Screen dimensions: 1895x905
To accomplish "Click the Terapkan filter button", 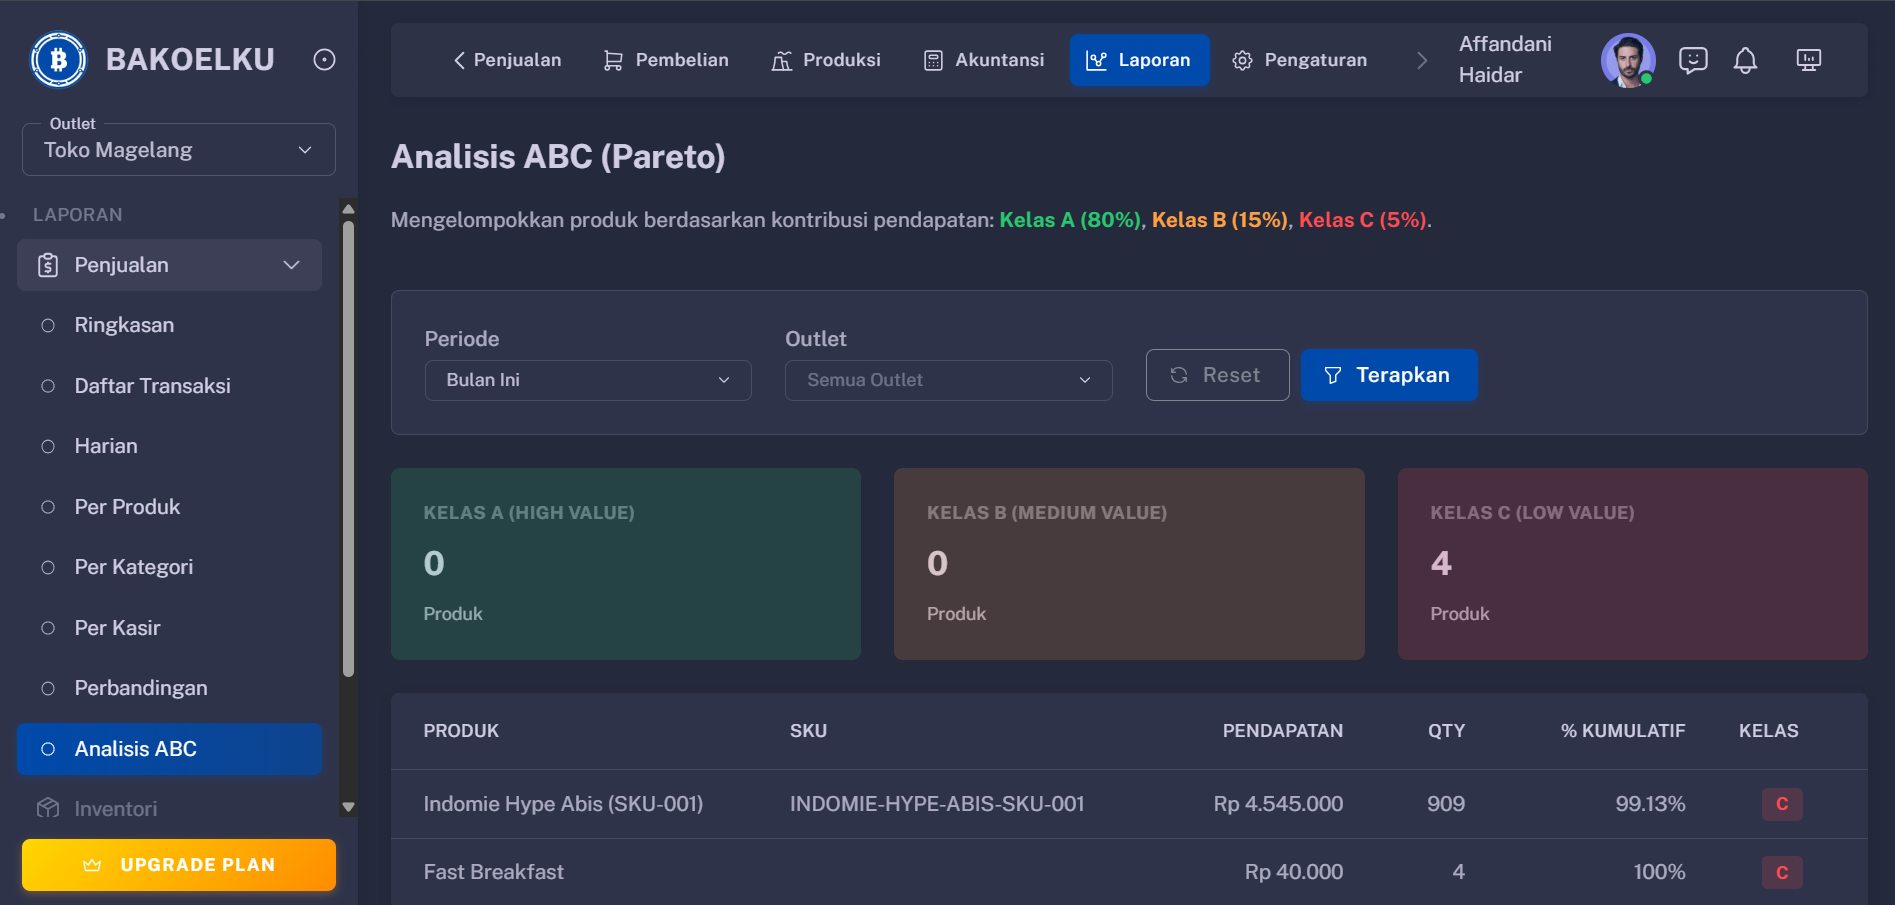I will point(1388,375).
